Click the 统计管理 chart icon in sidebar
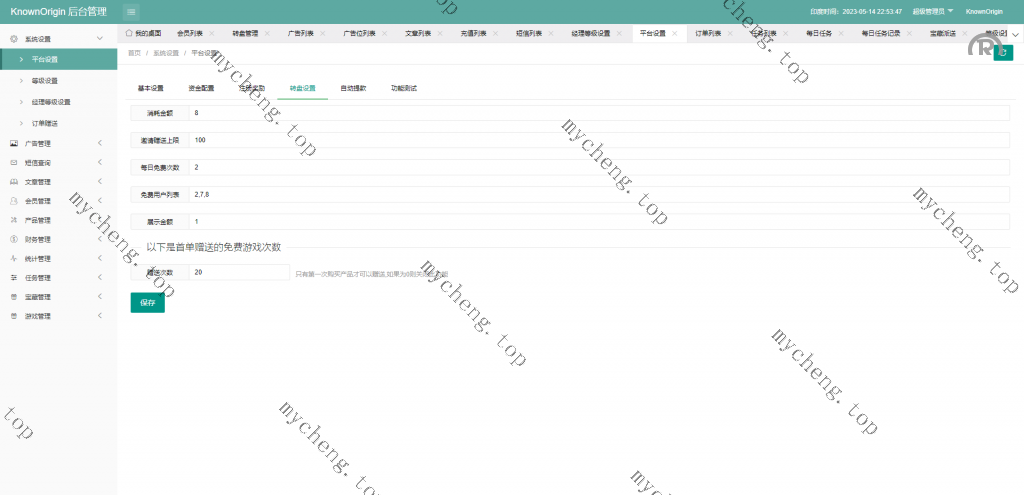1024x495 pixels. [x=14, y=258]
